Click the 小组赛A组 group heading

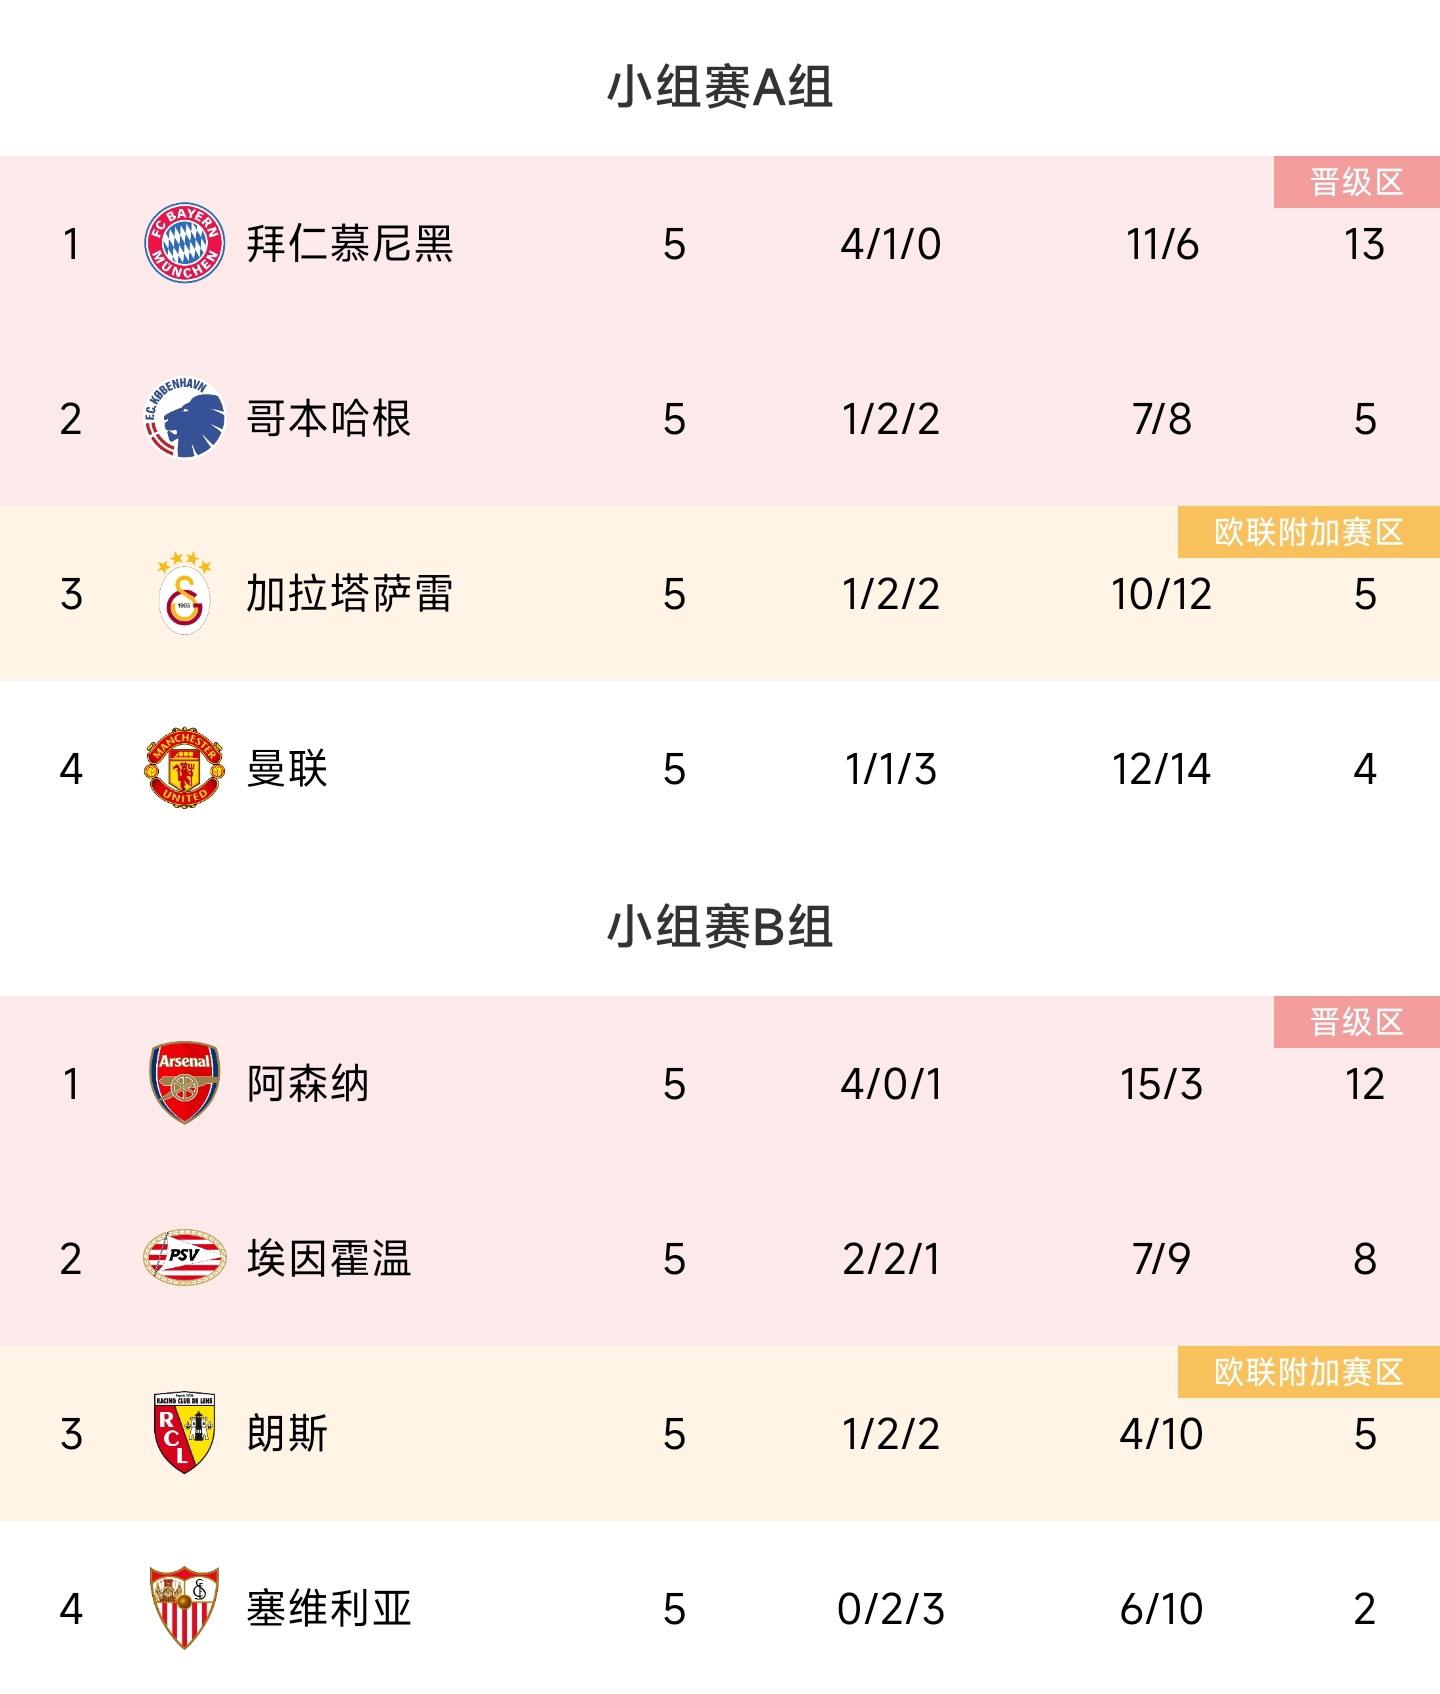pos(720,87)
